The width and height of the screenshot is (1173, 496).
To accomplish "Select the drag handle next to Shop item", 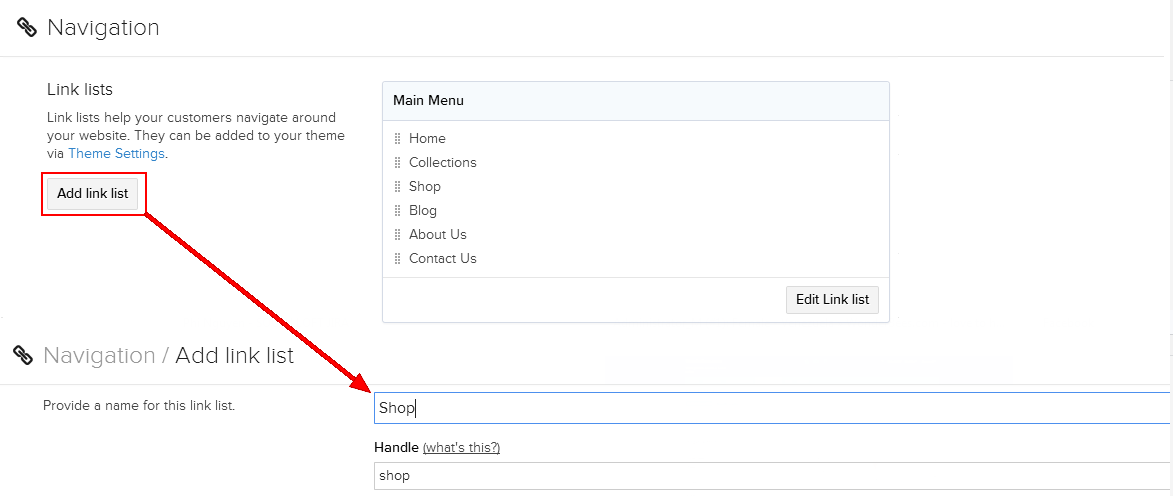I will 397,186.
